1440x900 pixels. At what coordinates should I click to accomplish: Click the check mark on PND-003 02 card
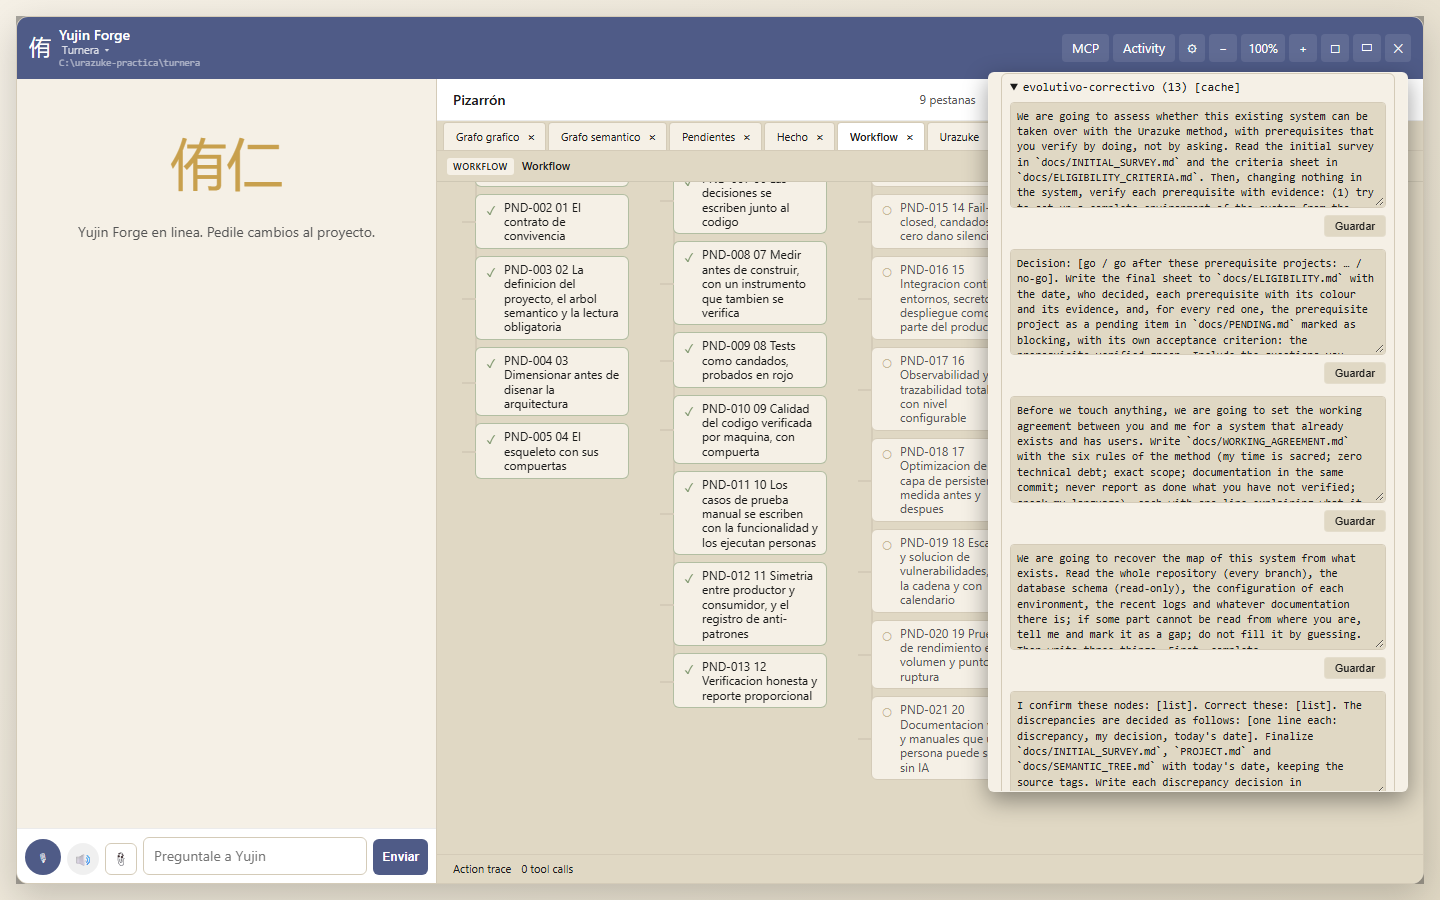coord(491,272)
